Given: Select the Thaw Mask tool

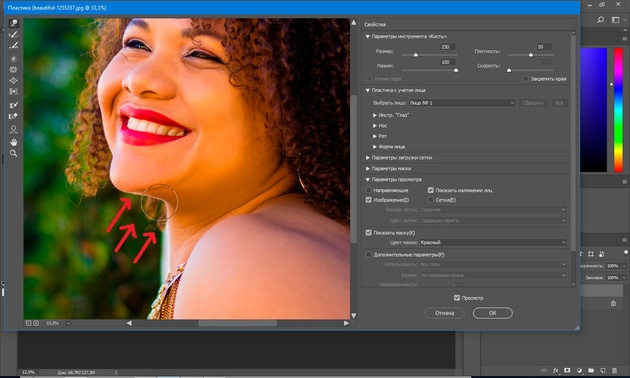Looking at the screenshot, I should [14, 116].
